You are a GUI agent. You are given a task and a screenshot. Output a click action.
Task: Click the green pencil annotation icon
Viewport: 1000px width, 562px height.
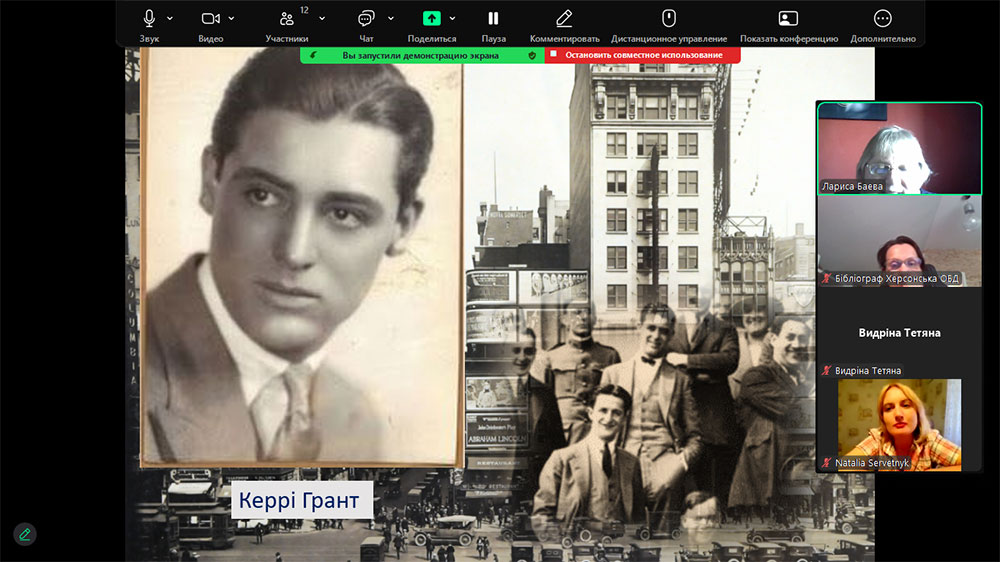pyautogui.click(x=25, y=534)
